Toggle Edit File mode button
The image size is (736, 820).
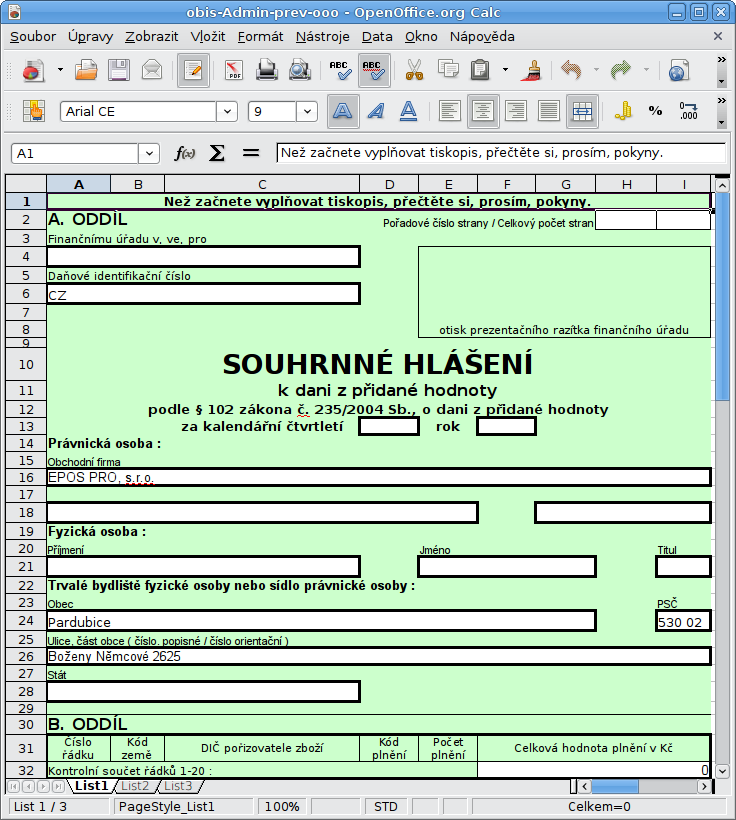[x=193, y=71]
